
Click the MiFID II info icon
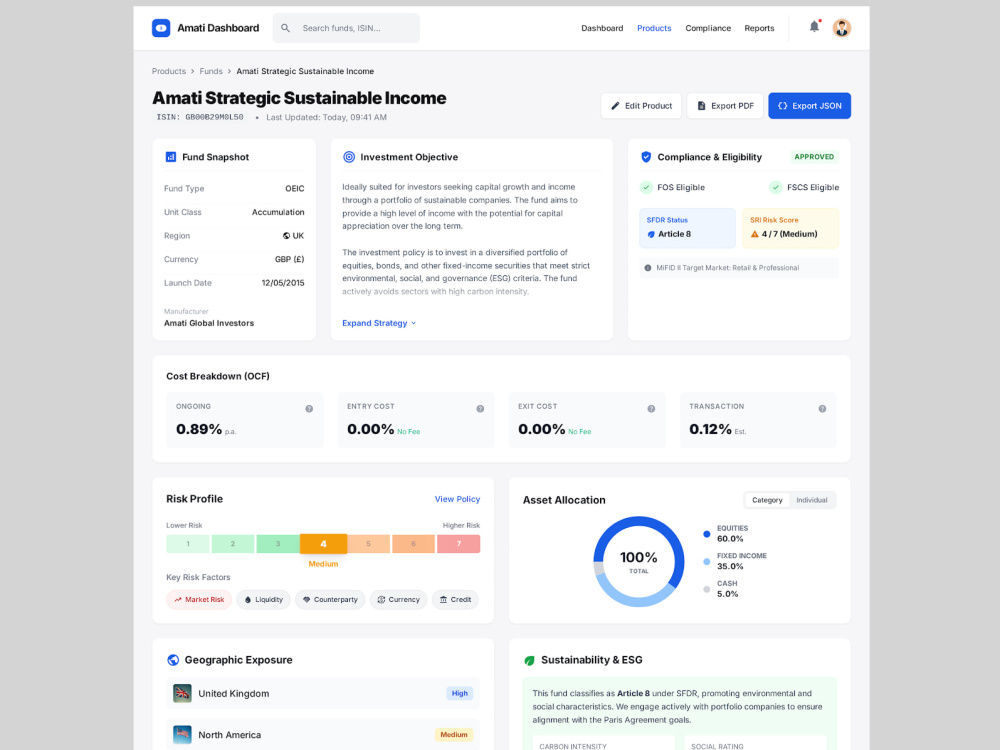coord(648,268)
